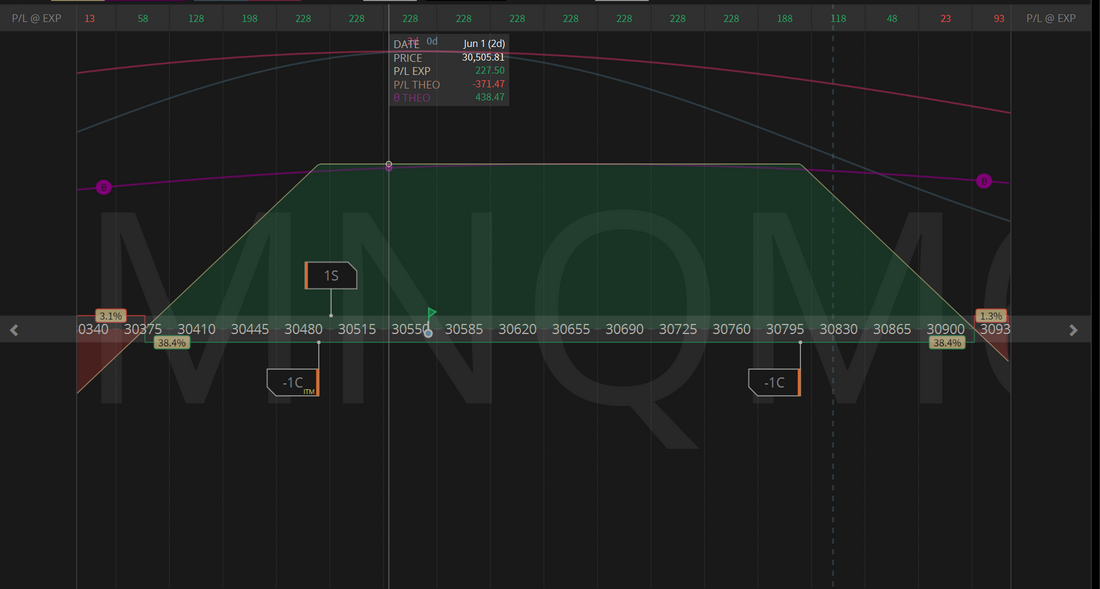Click the 128 P/L value
The width and height of the screenshot is (1100, 589).
point(196,18)
